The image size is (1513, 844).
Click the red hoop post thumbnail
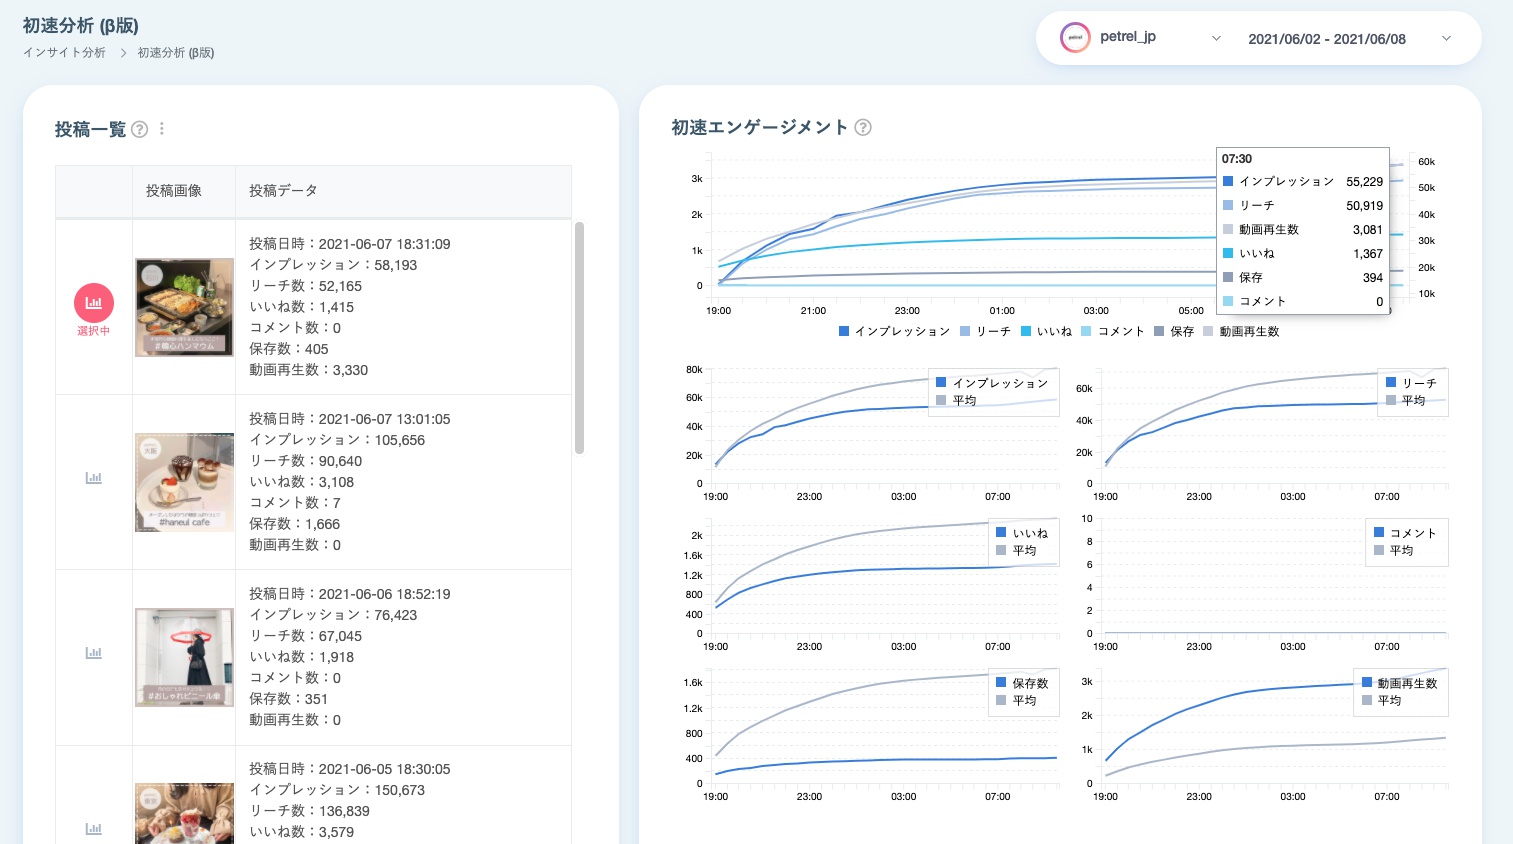coord(184,657)
